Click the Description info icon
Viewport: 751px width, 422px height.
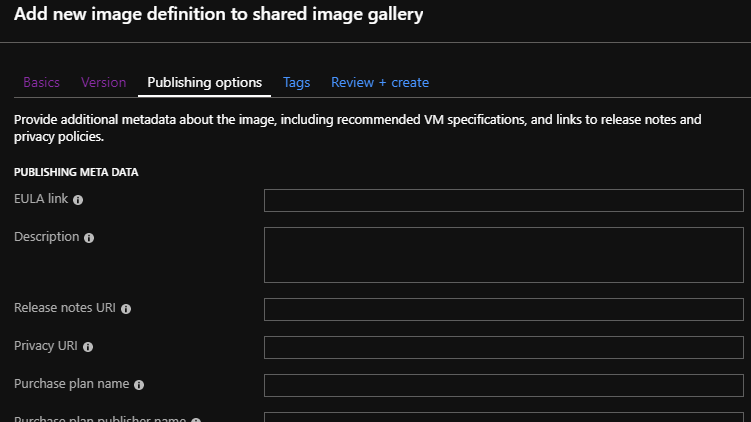click(89, 238)
